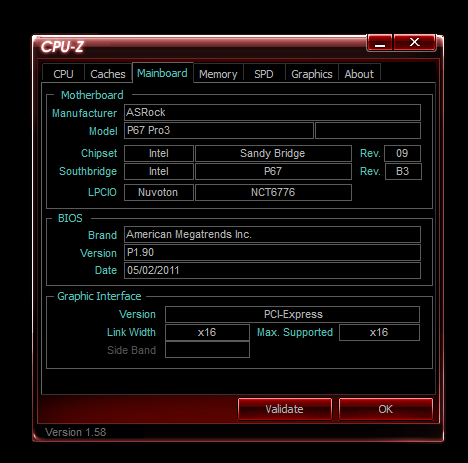Click the BIOS version value P1.90
The width and height of the screenshot is (468, 463).
(272, 252)
